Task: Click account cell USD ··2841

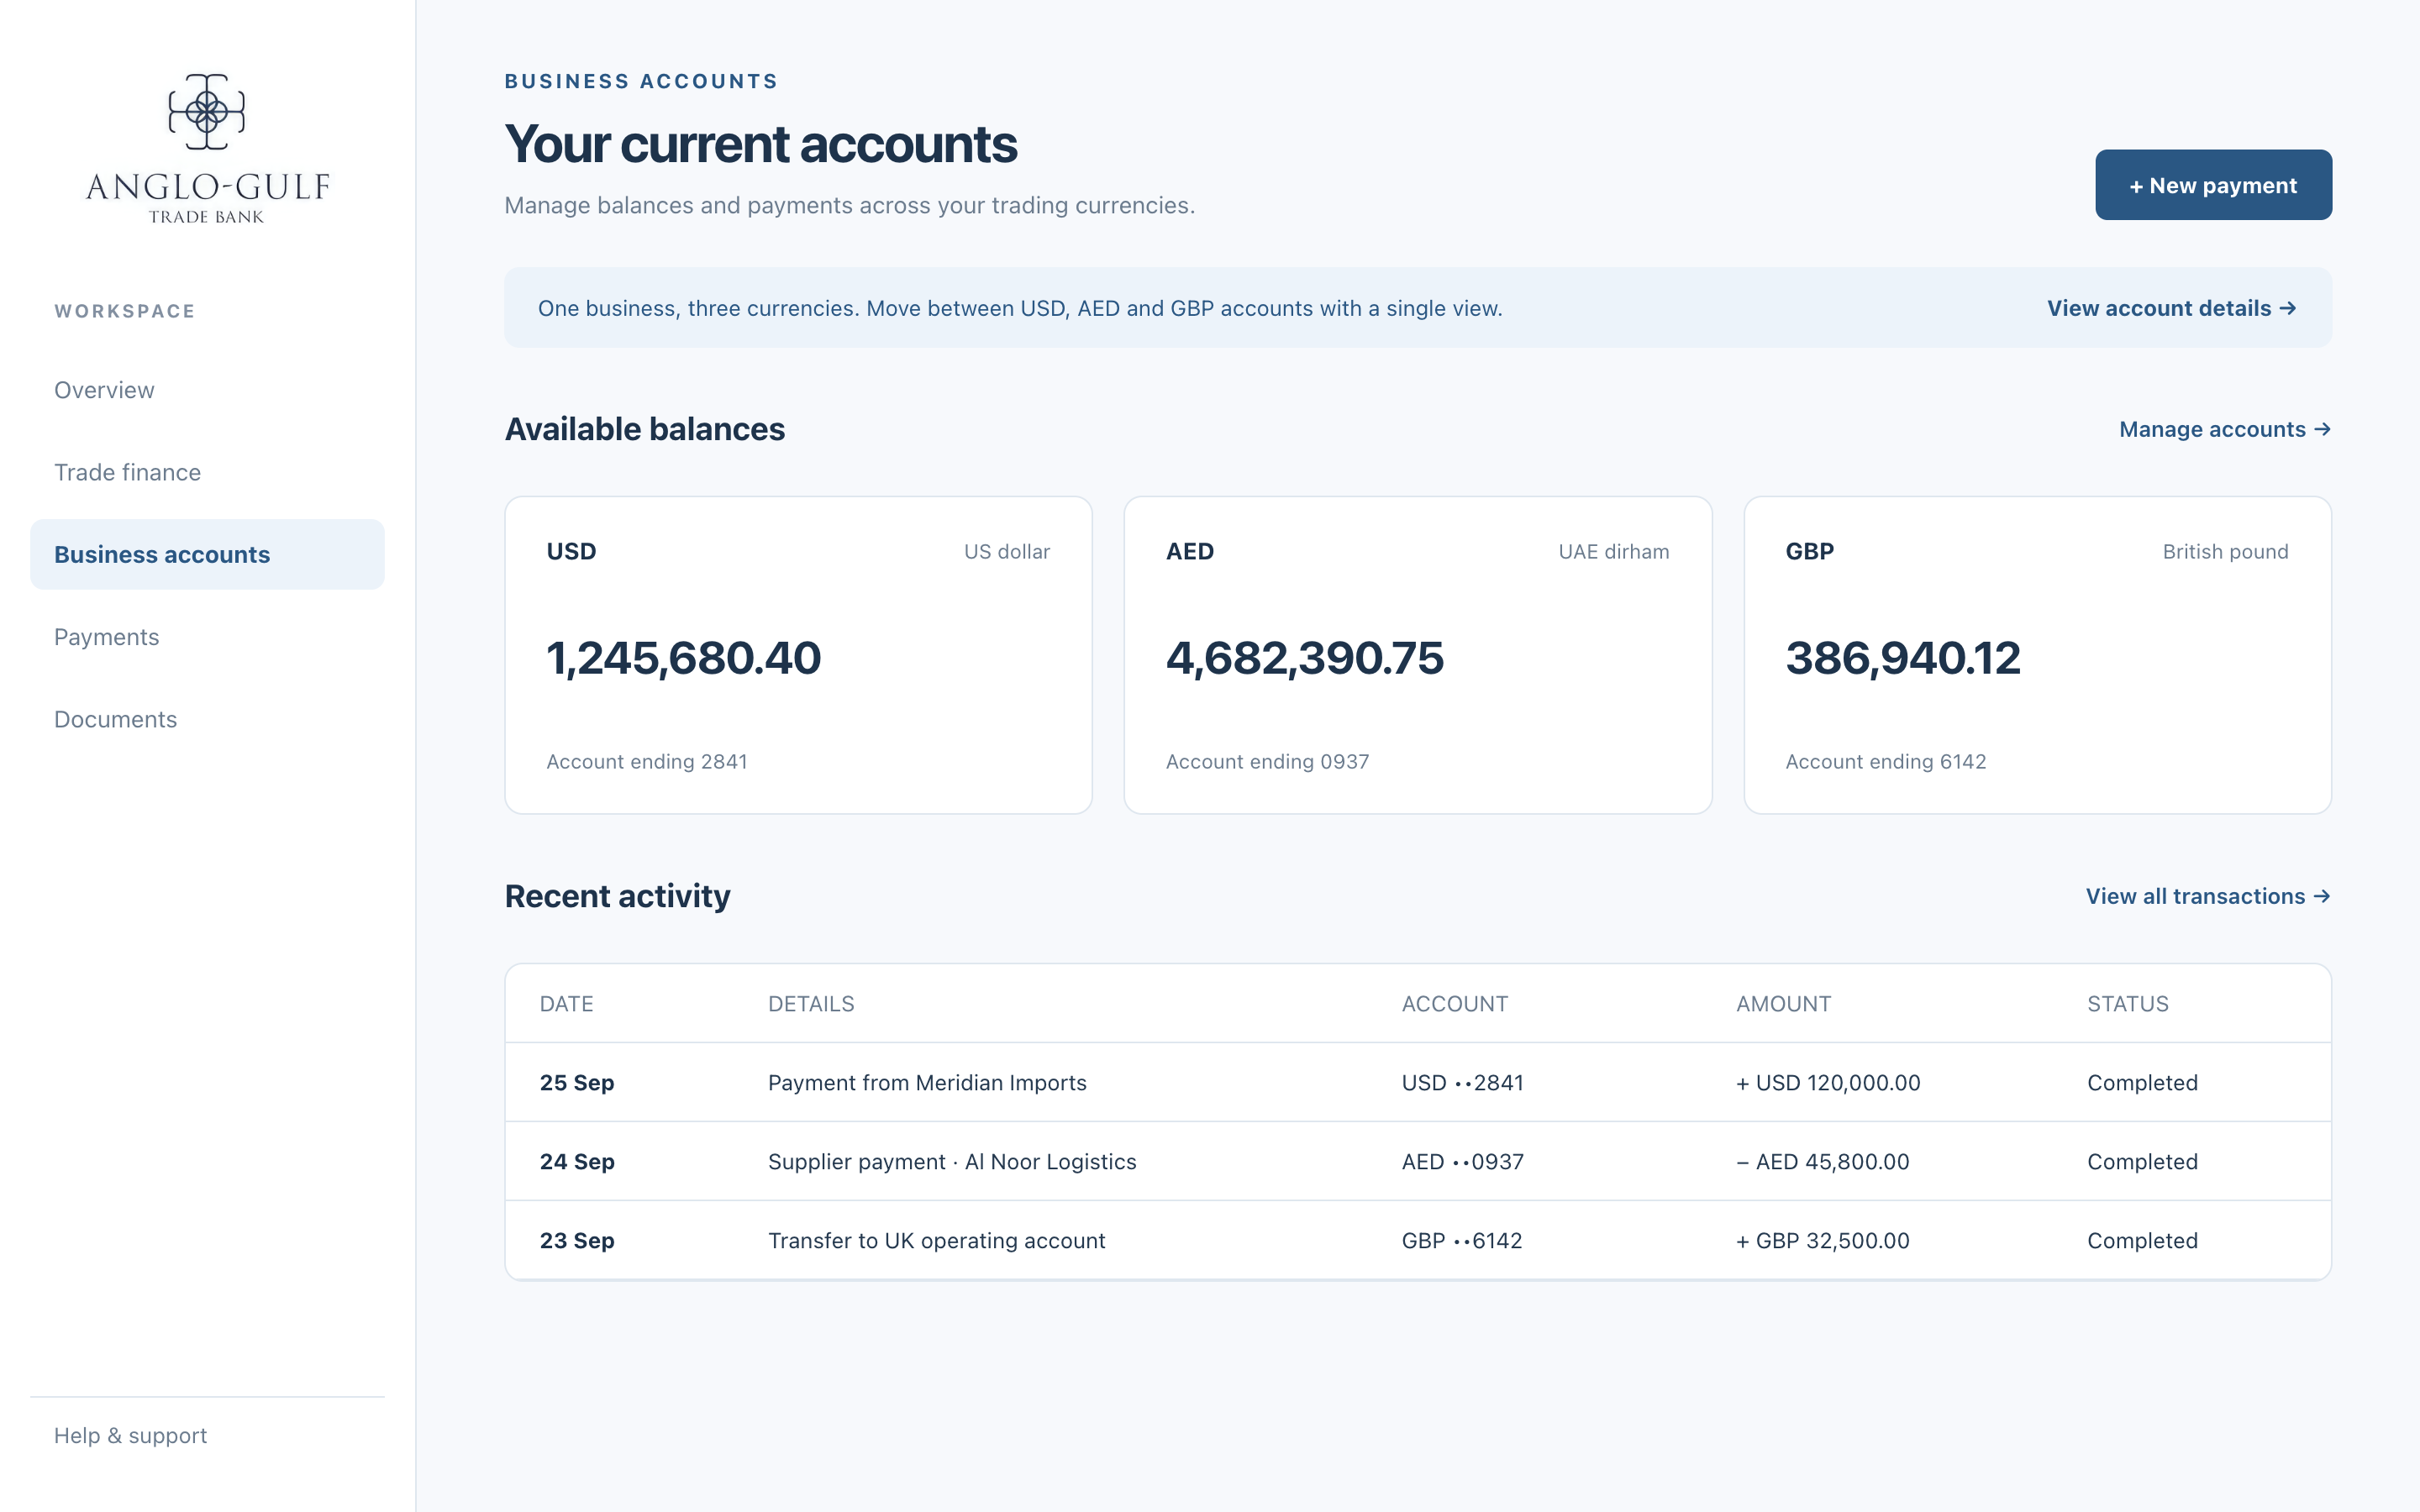Action: point(1462,1083)
